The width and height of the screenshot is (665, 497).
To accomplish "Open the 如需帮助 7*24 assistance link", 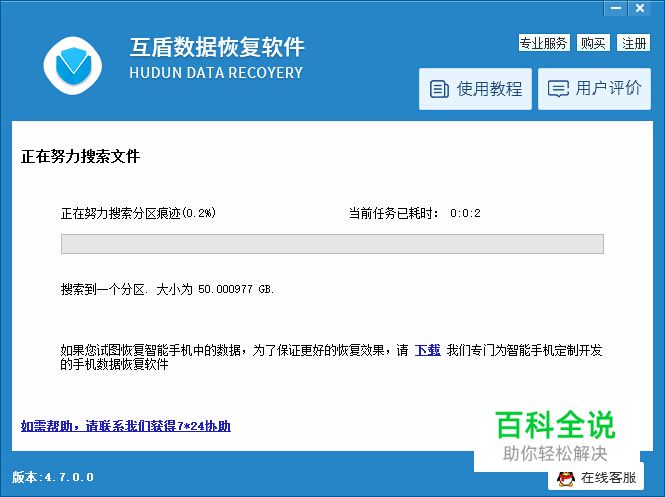I will [x=126, y=426].
